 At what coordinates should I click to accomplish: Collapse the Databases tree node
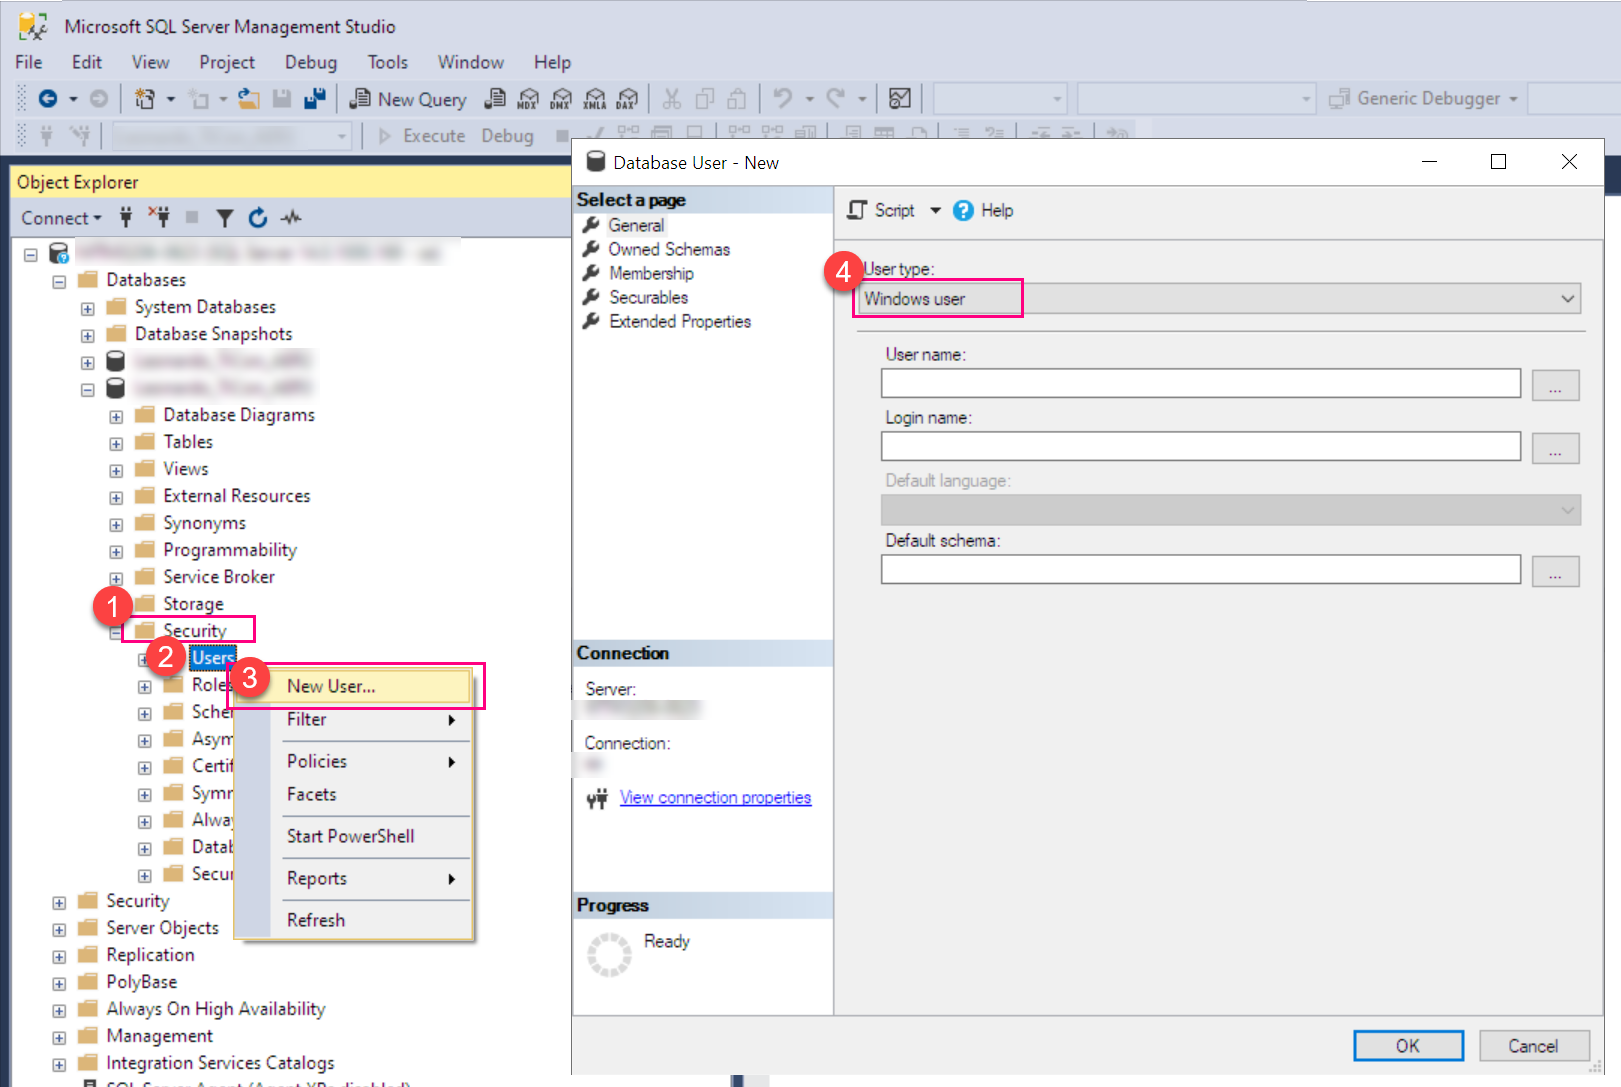(x=59, y=281)
